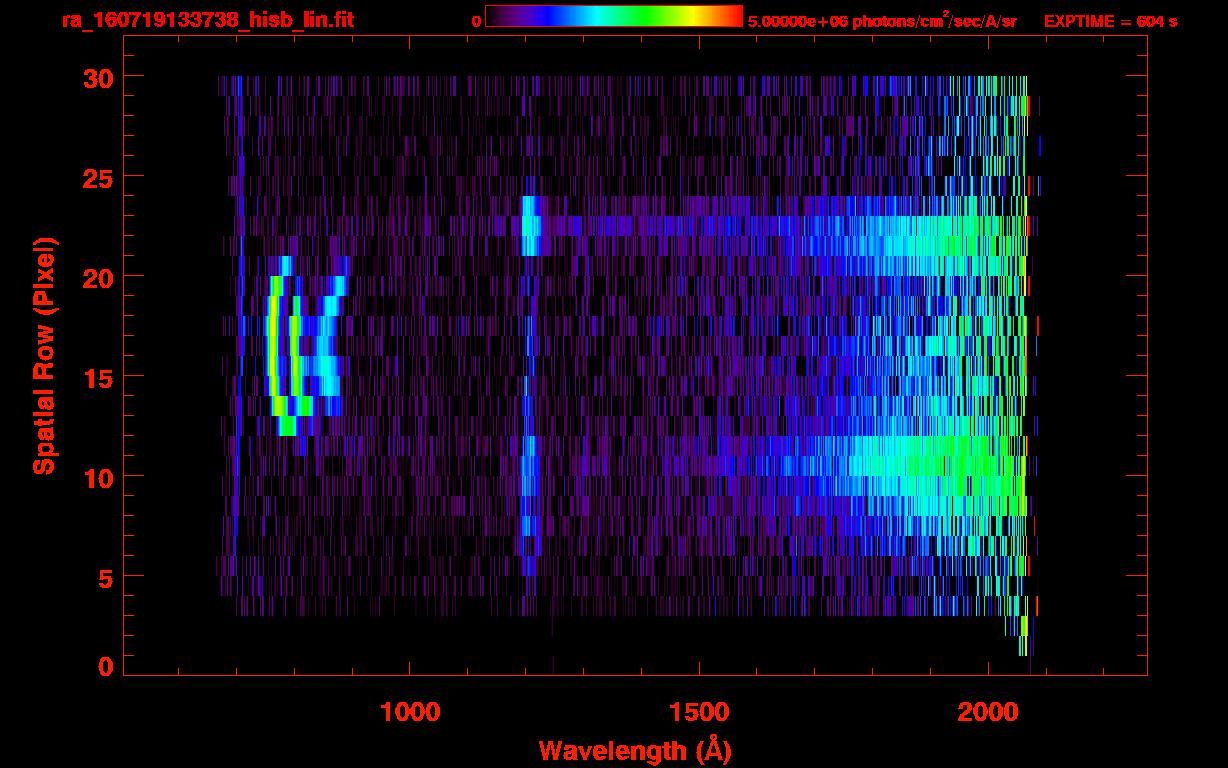
Task: Click the 15 tick label on the row axis
Action: tap(96, 377)
